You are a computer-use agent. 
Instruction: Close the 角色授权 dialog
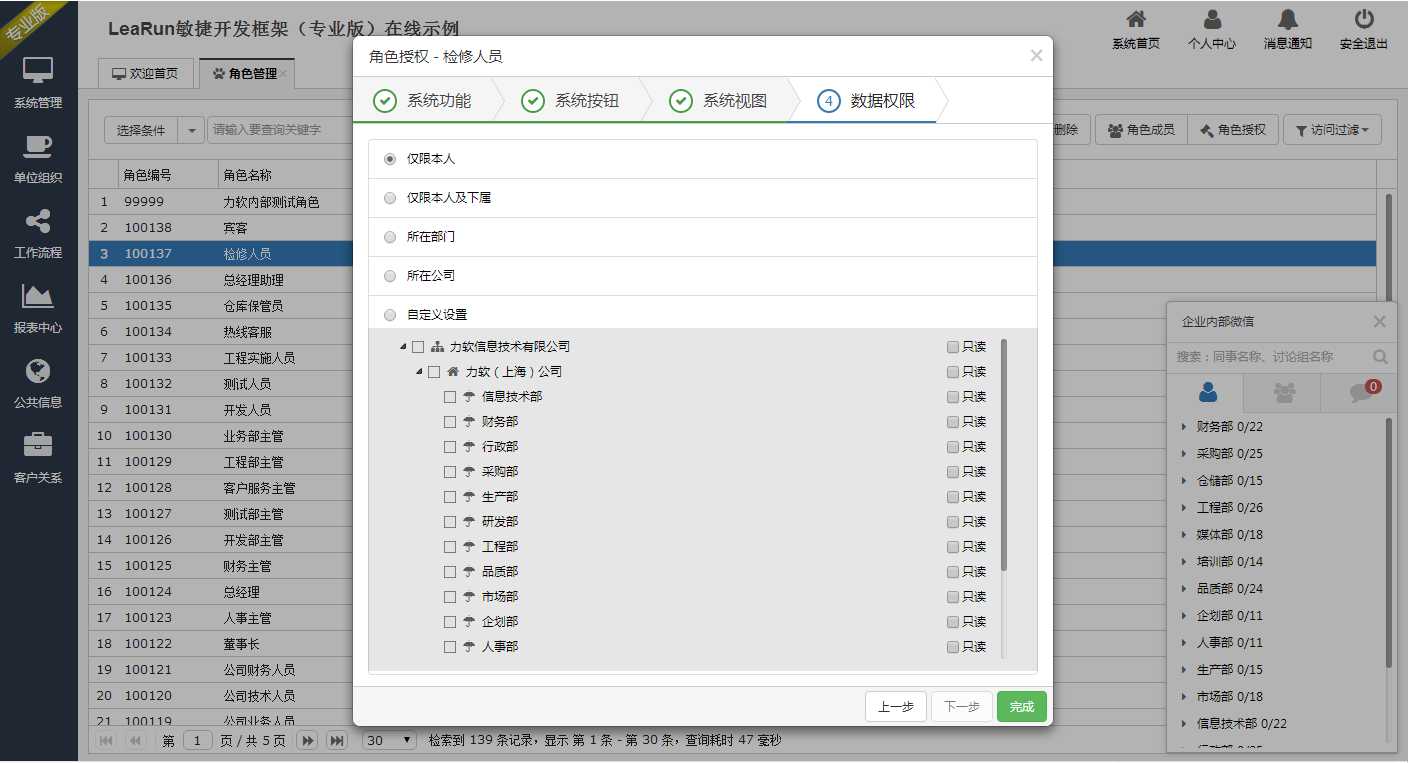tap(1036, 56)
